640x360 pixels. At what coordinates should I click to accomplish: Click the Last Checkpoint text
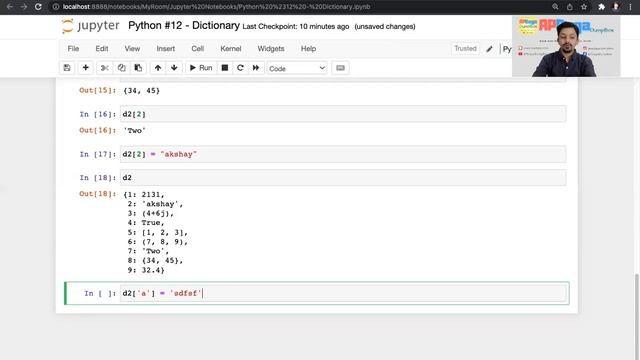coord(296,27)
